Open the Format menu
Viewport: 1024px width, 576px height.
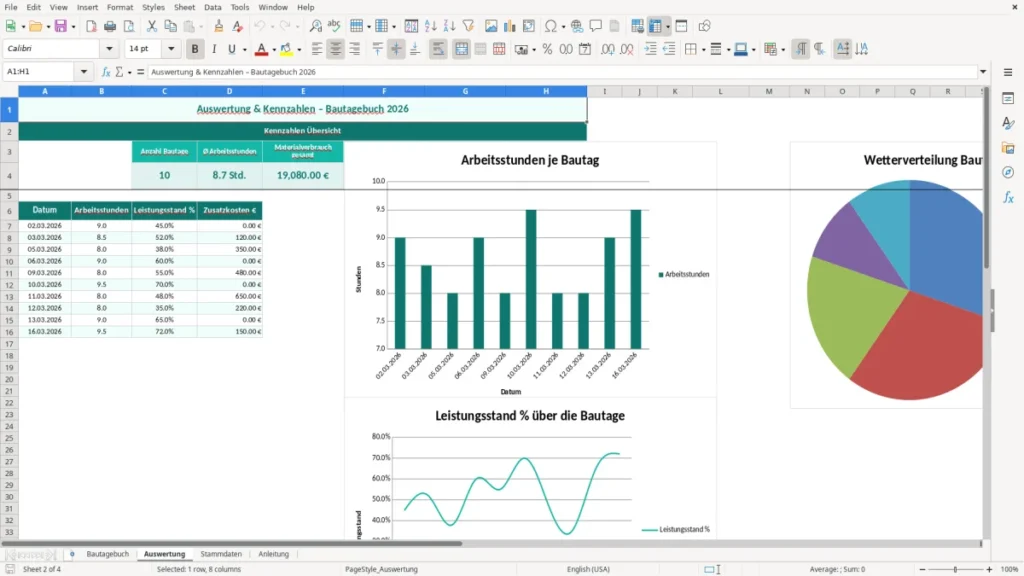coord(120,7)
